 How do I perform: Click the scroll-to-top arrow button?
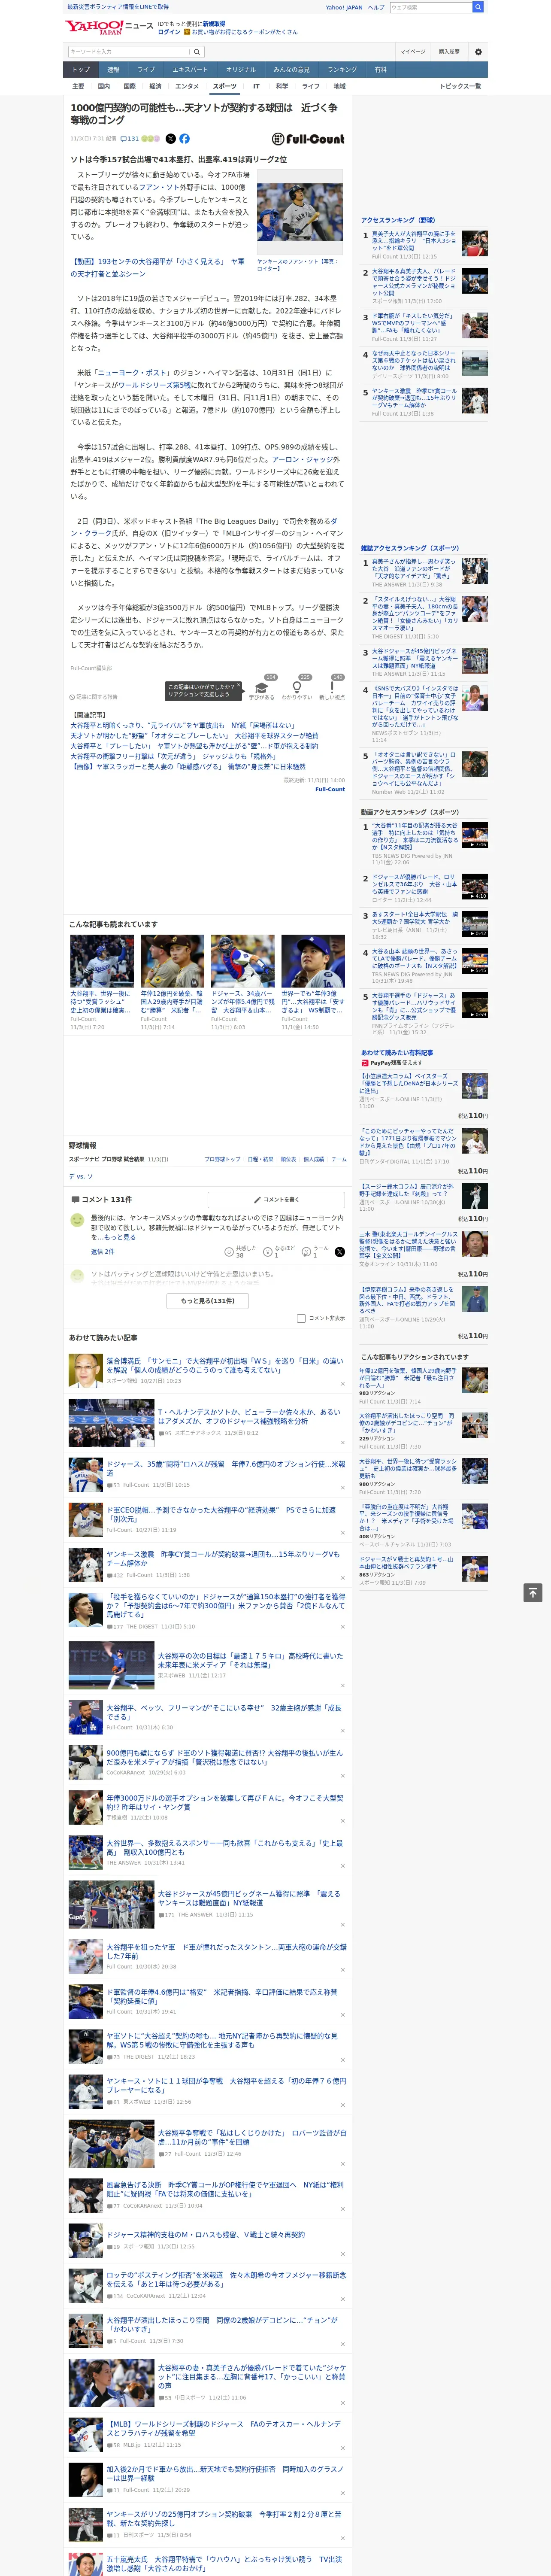[533, 1592]
